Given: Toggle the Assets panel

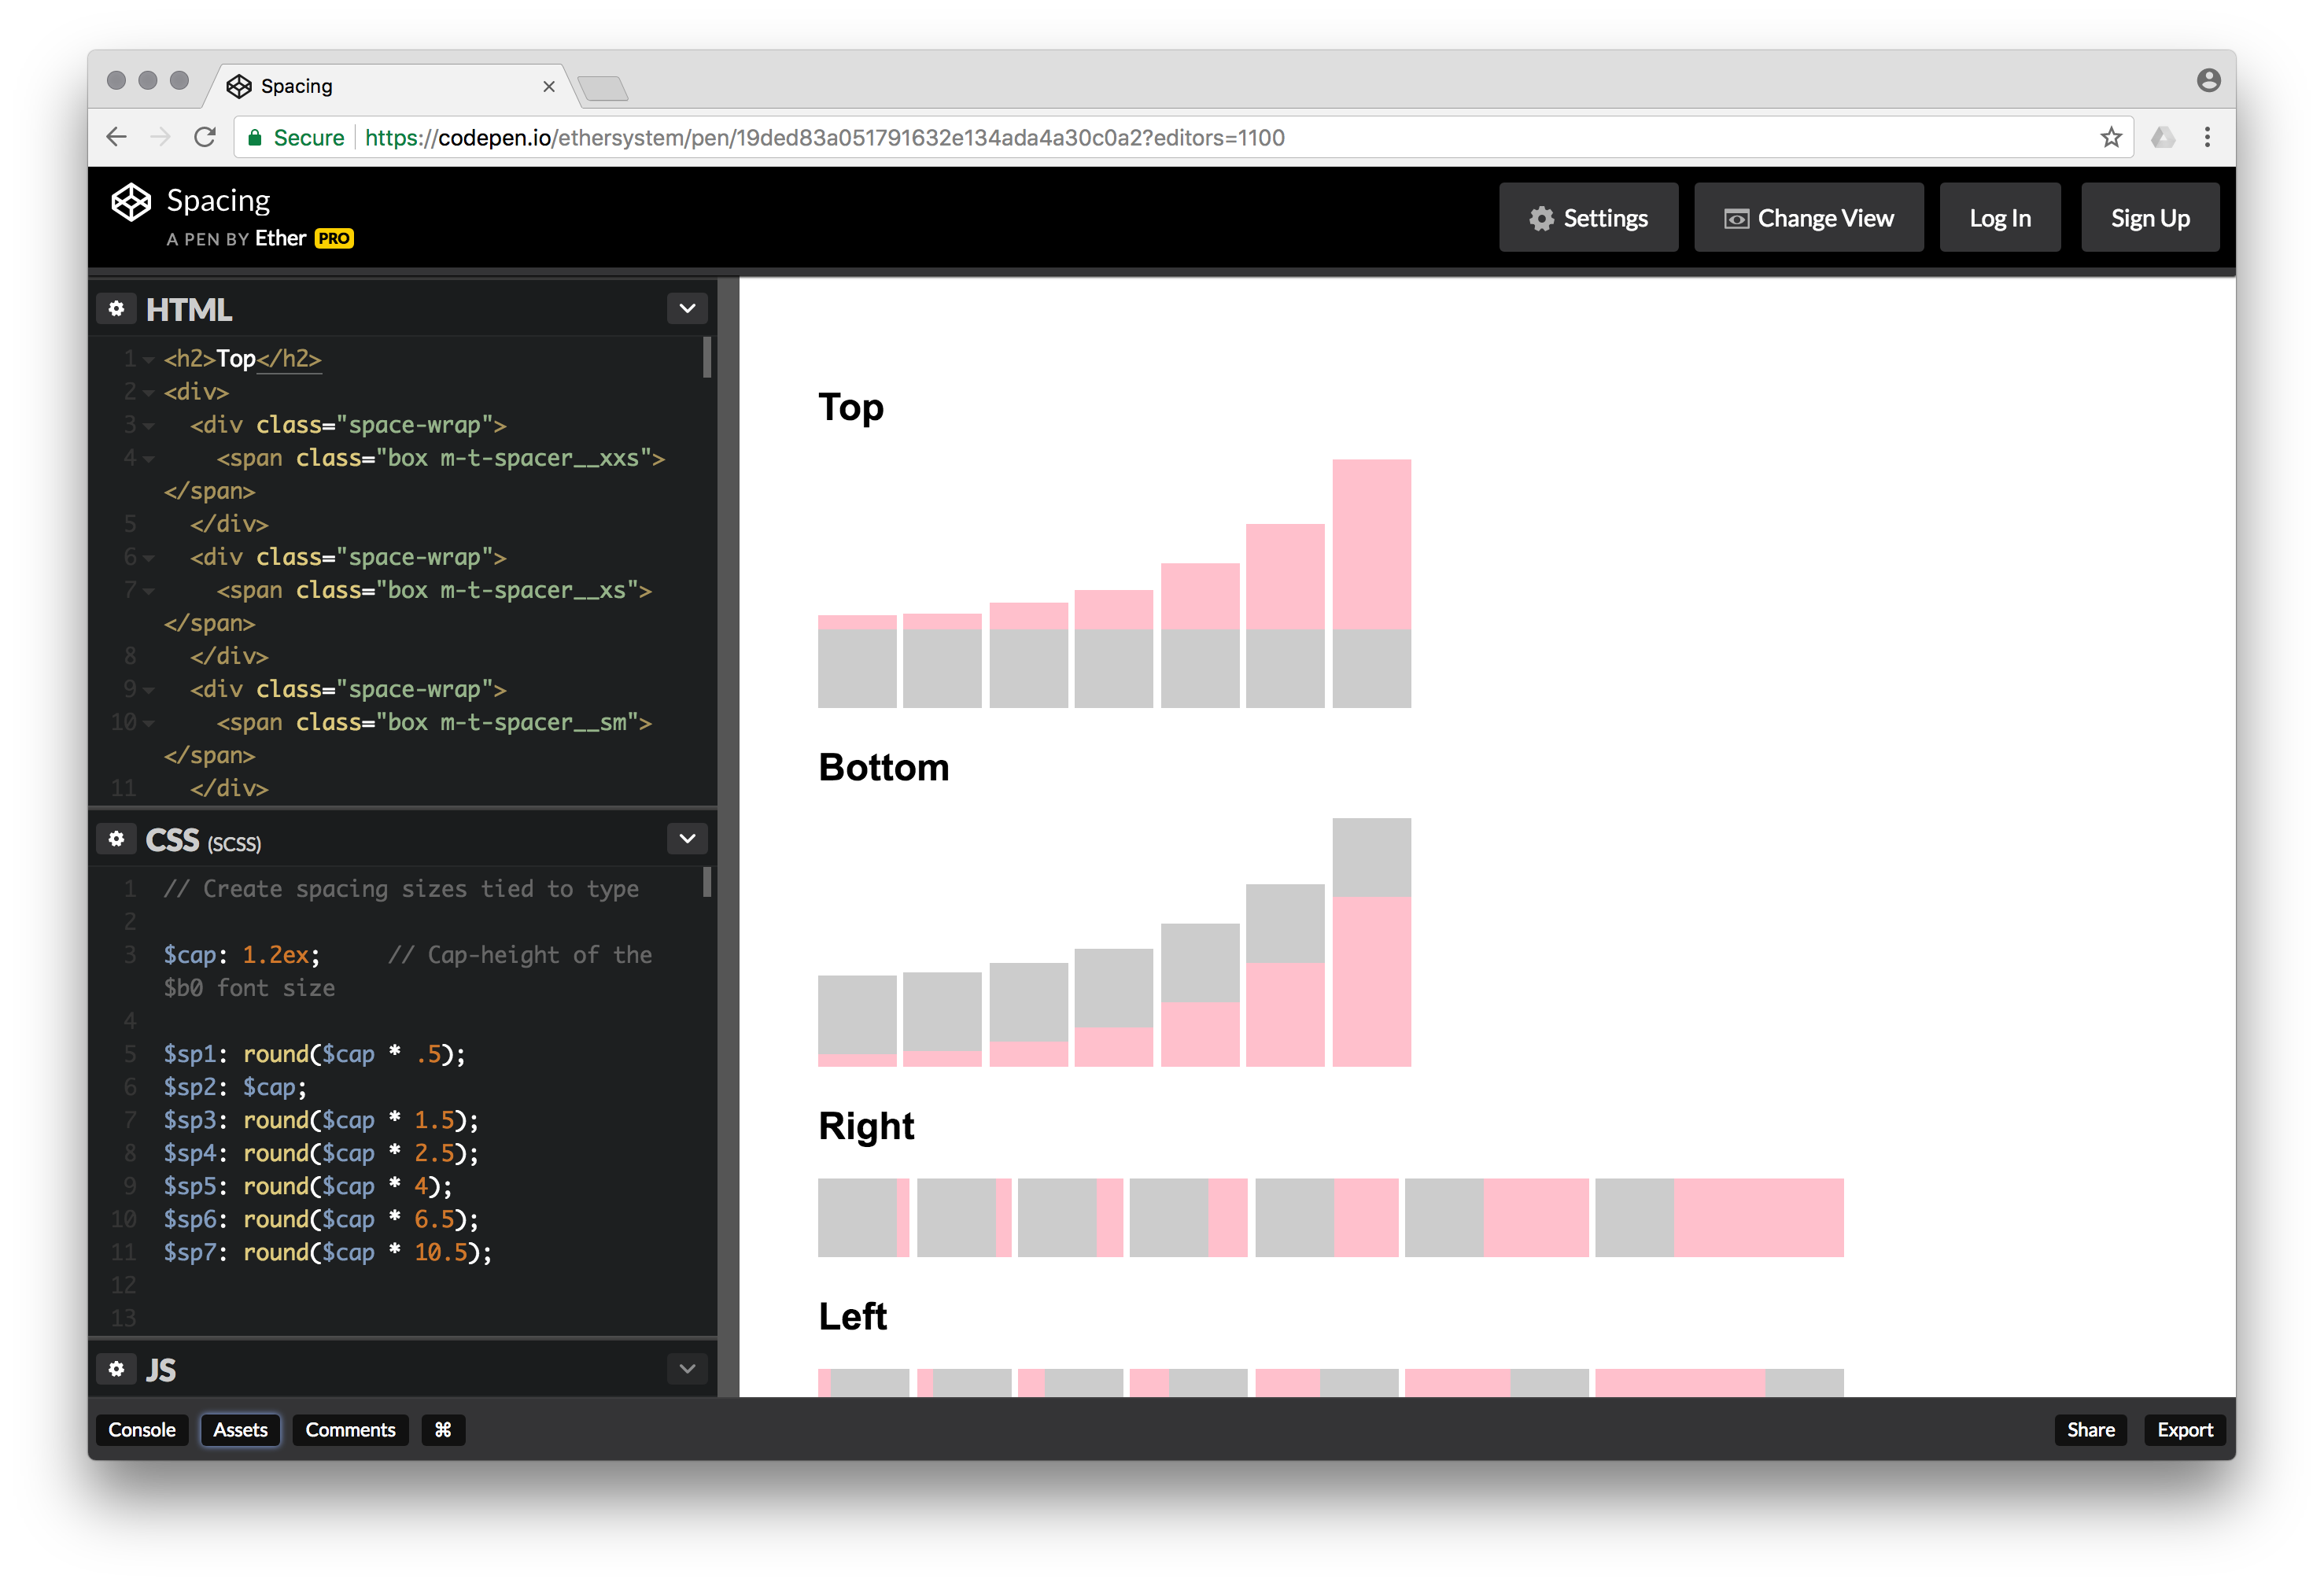Looking at the screenshot, I should point(240,1430).
